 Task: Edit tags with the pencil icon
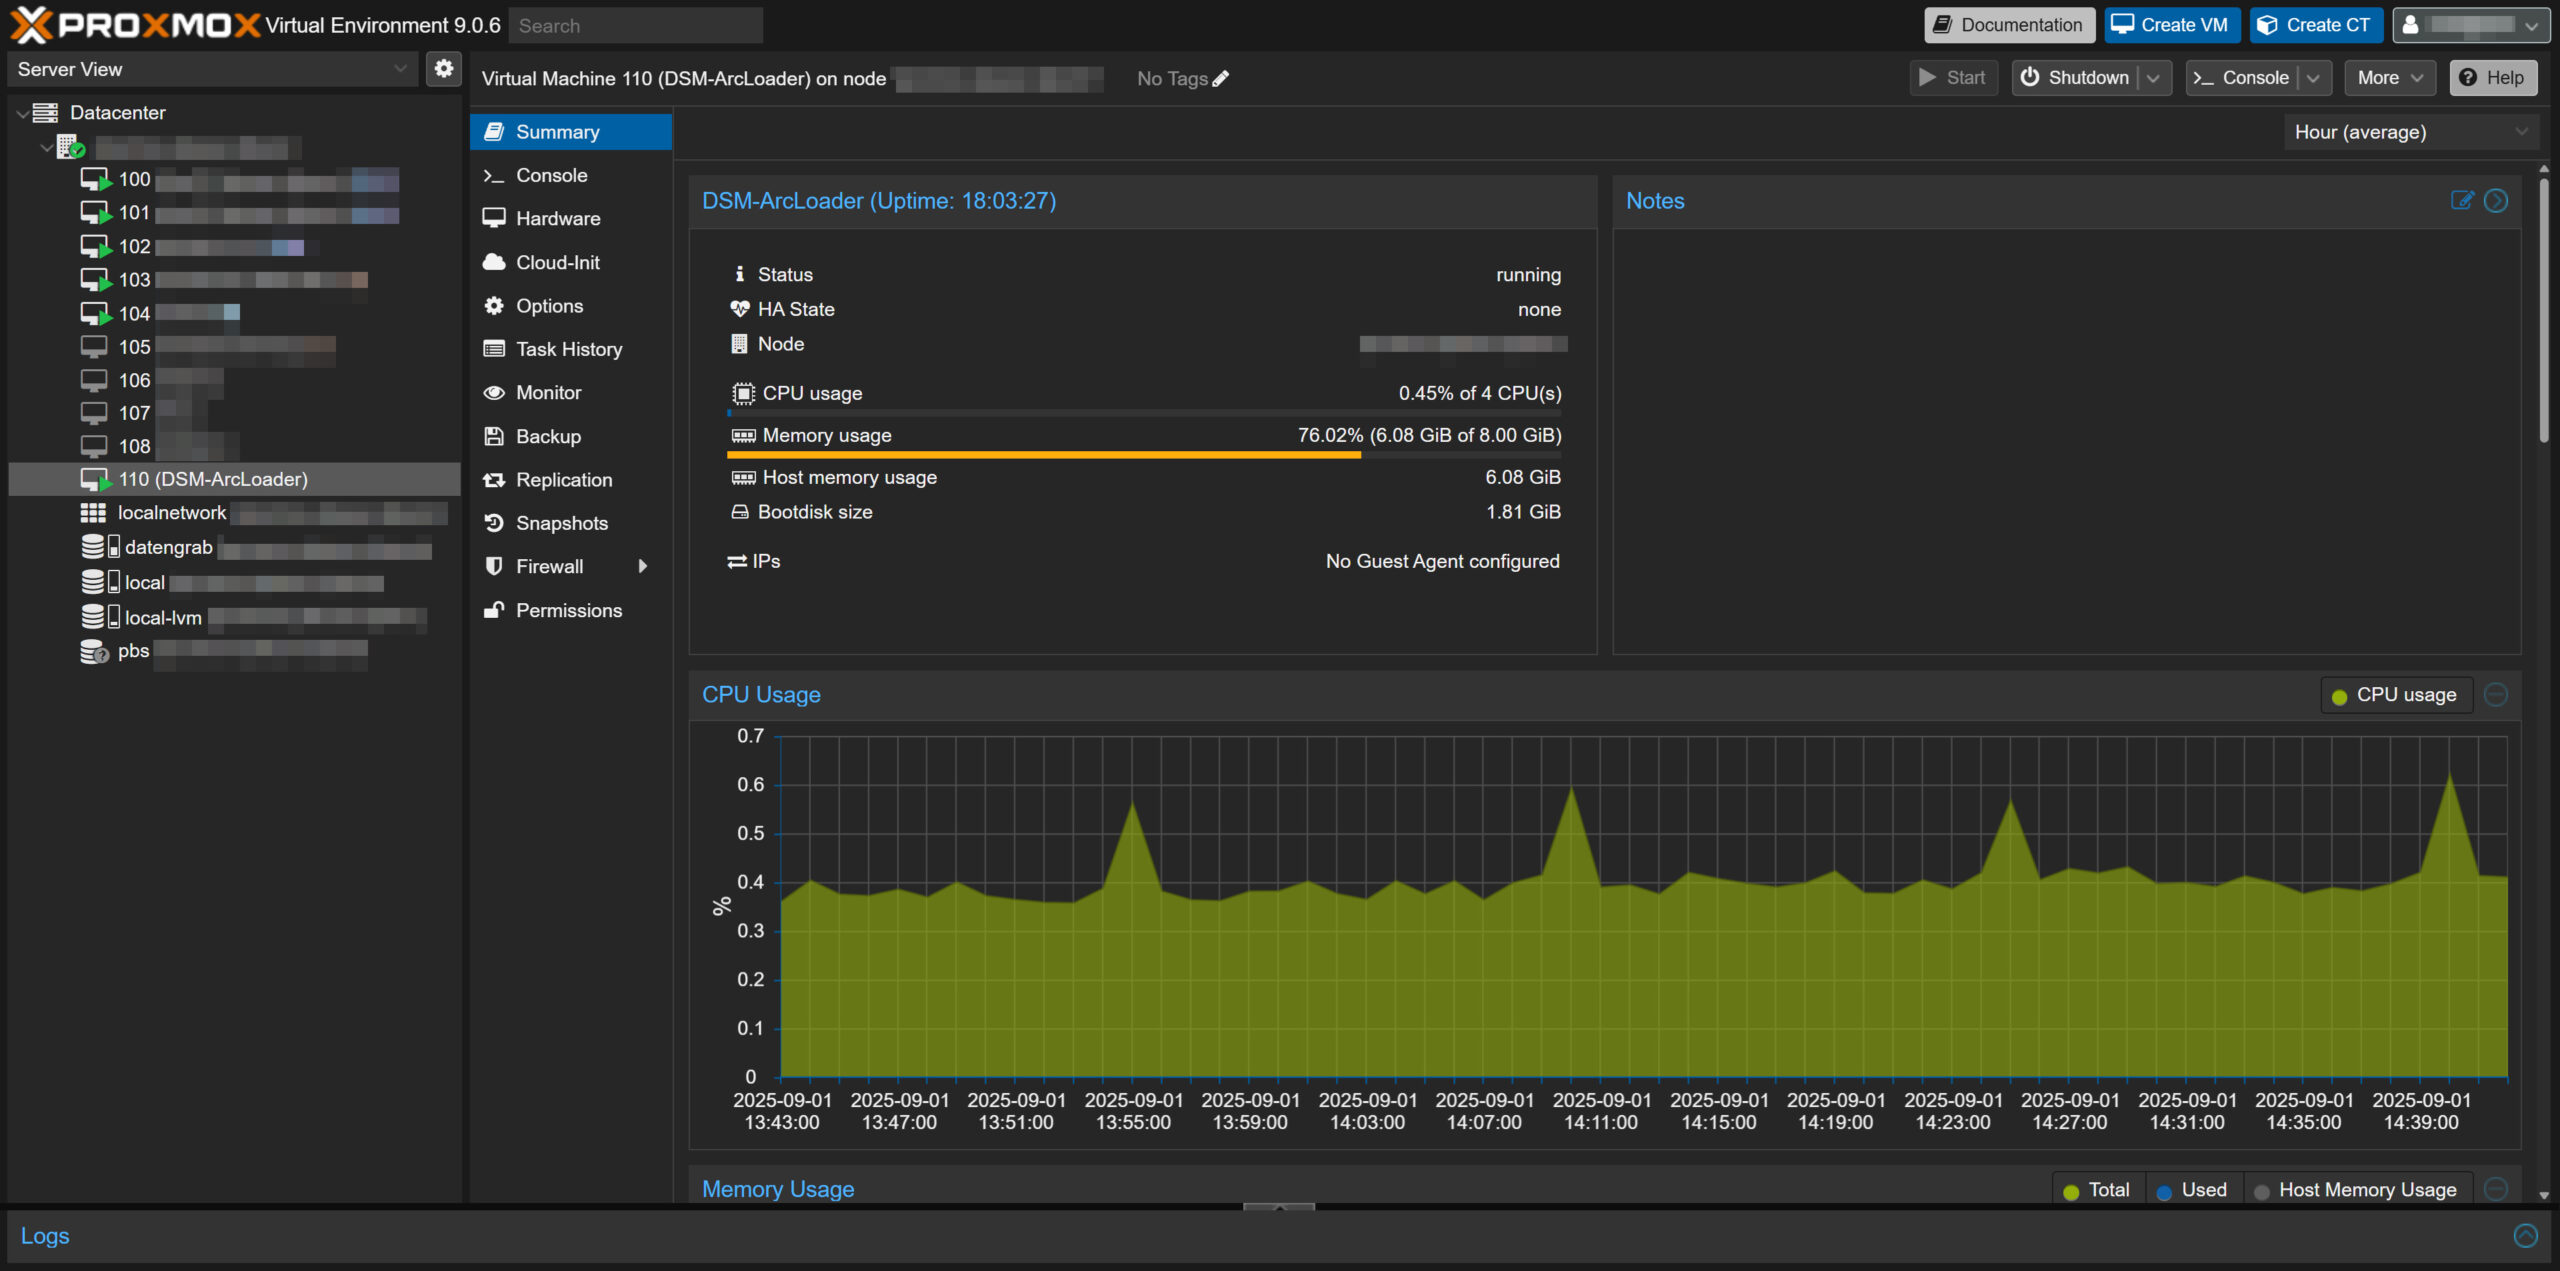[1220, 79]
